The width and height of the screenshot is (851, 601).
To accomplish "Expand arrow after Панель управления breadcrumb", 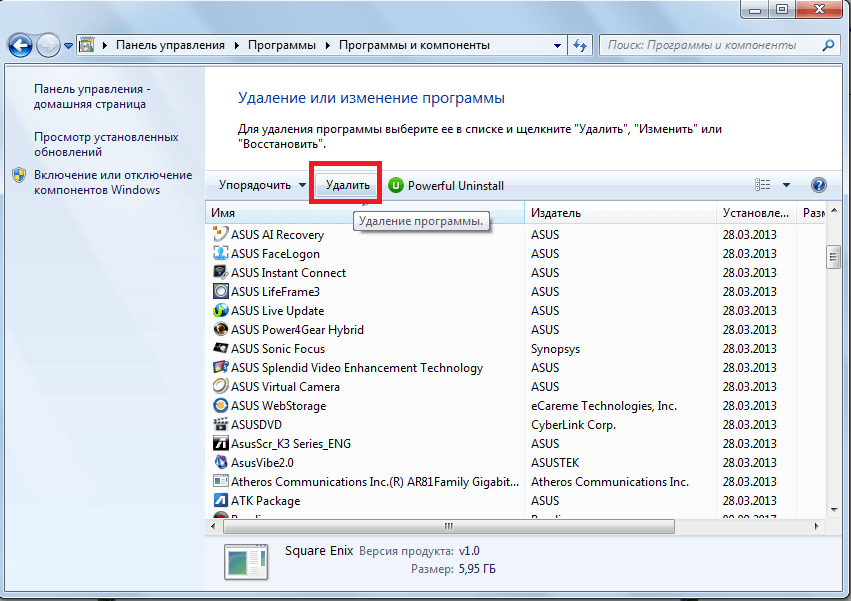I will [x=237, y=46].
